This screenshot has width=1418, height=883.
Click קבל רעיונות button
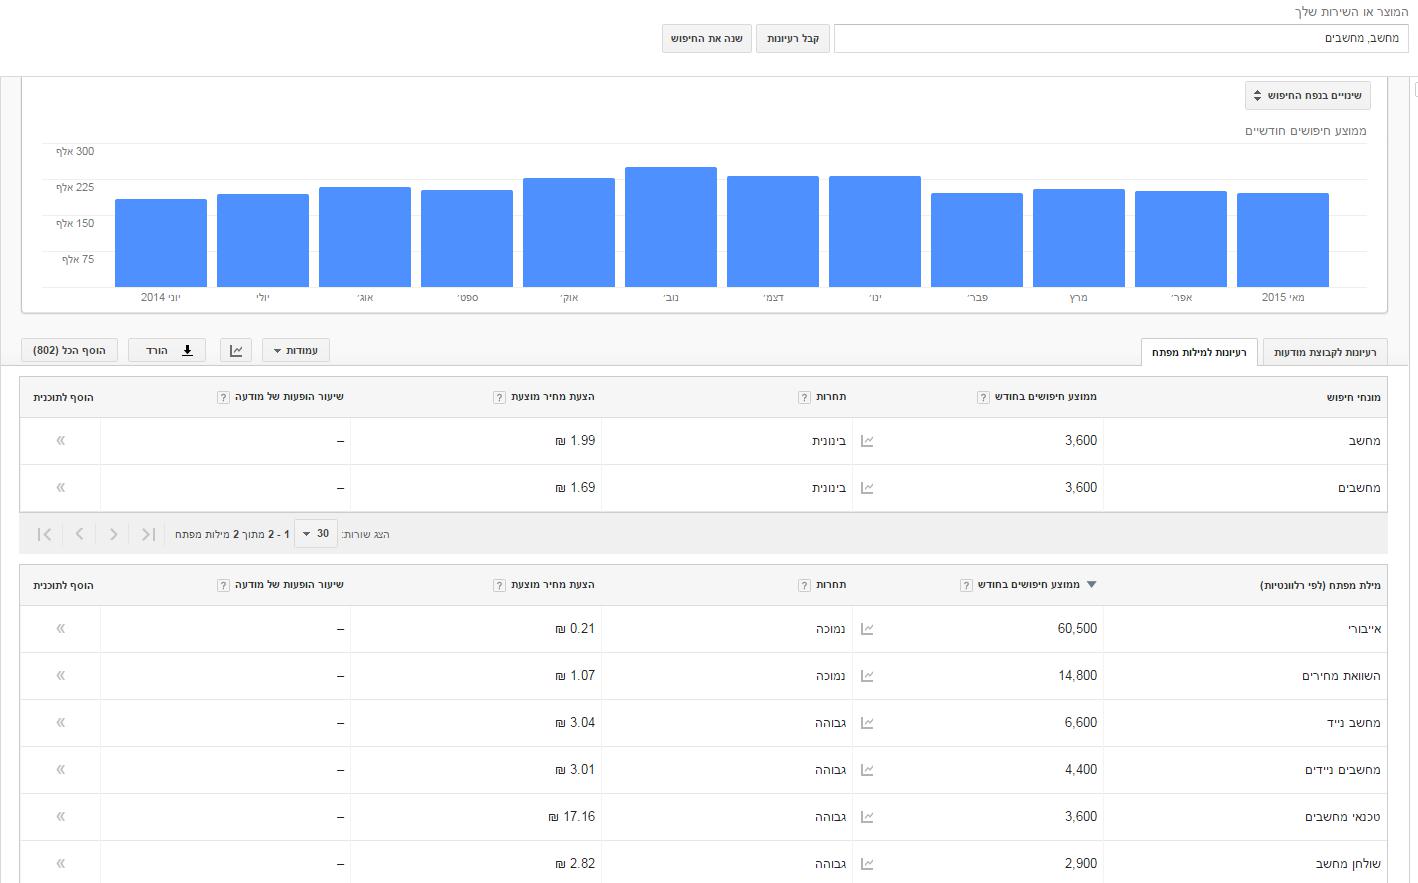793,38
